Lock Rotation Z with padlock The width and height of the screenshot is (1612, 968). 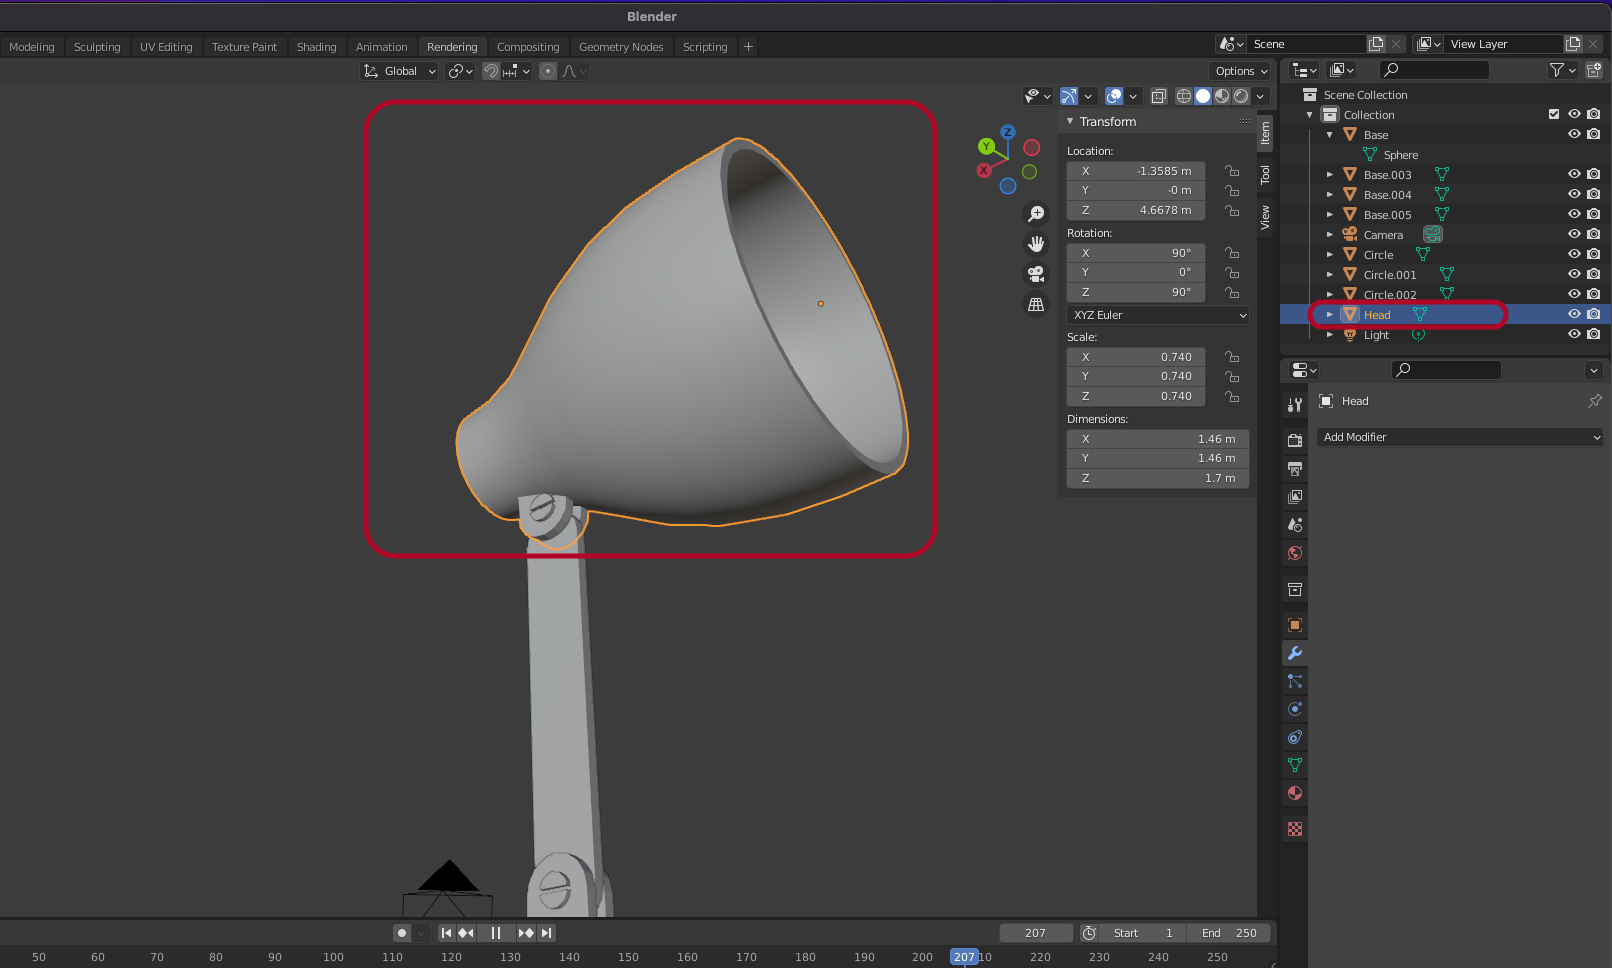coord(1232,292)
